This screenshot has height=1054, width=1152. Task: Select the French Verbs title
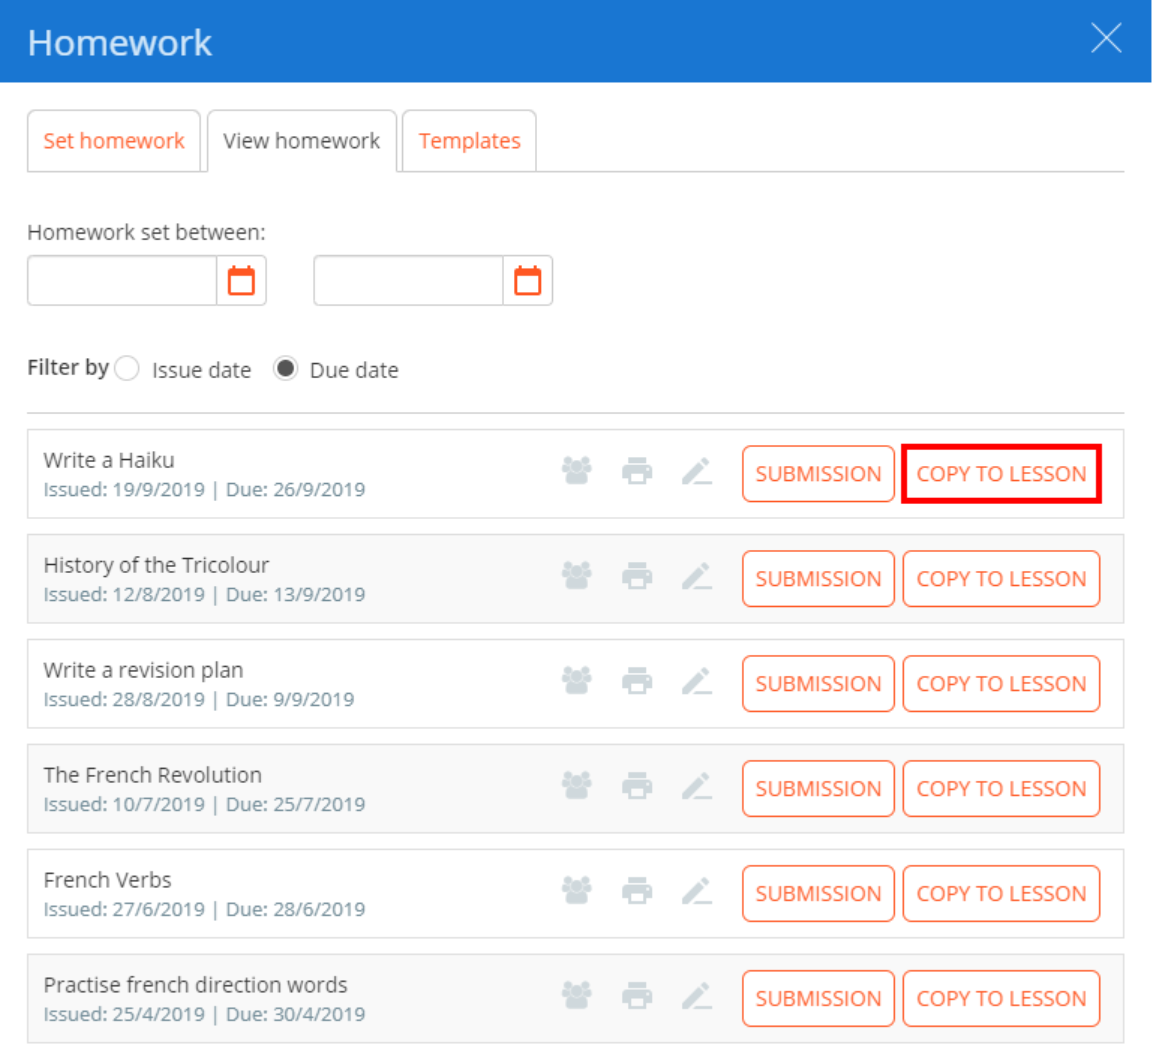click(107, 881)
